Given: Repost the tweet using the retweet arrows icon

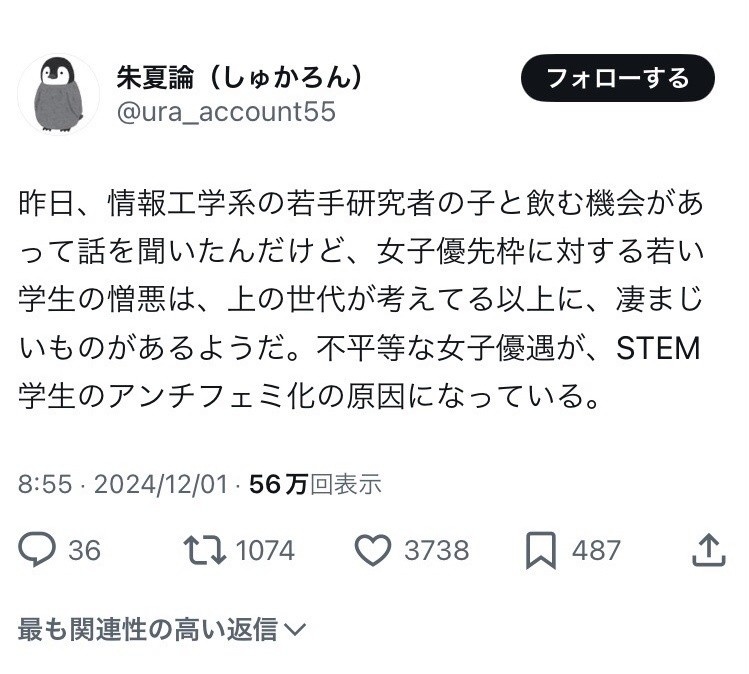Looking at the screenshot, I should pyautogui.click(x=203, y=549).
